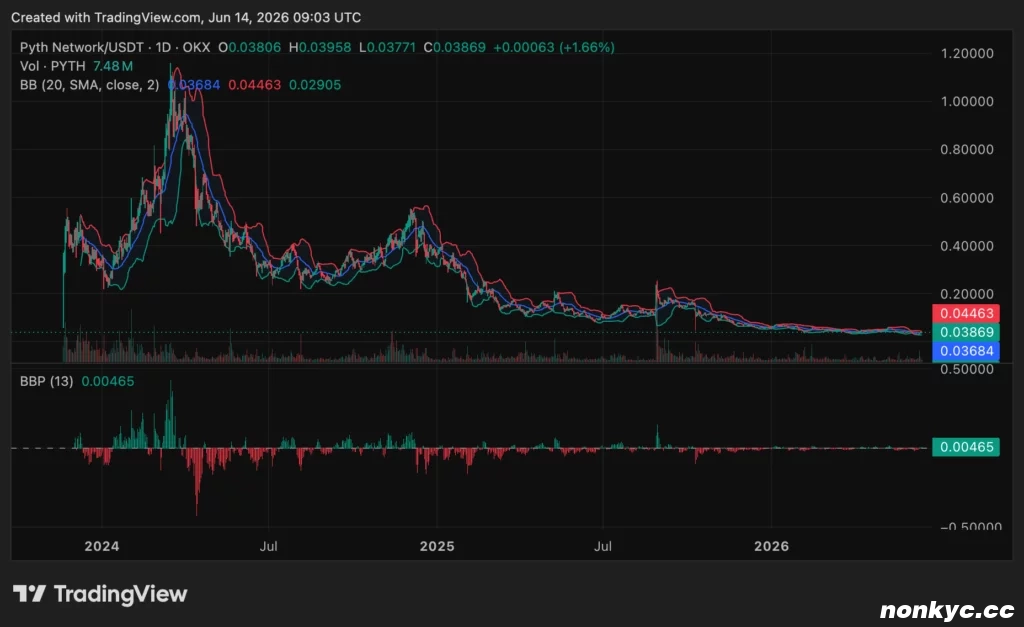
Task: Click the green 0.00465 BBP axis tag
Action: coord(965,447)
